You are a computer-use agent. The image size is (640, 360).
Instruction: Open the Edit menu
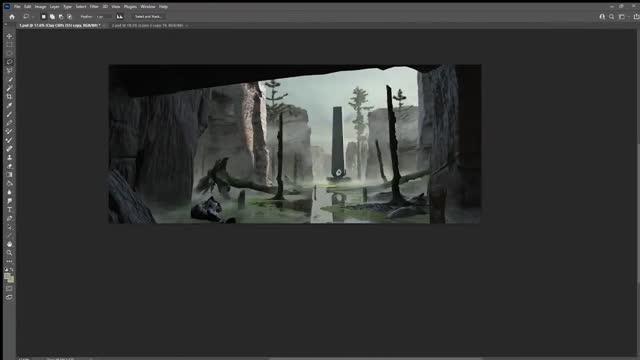pyautogui.click(x=27, y=7)
